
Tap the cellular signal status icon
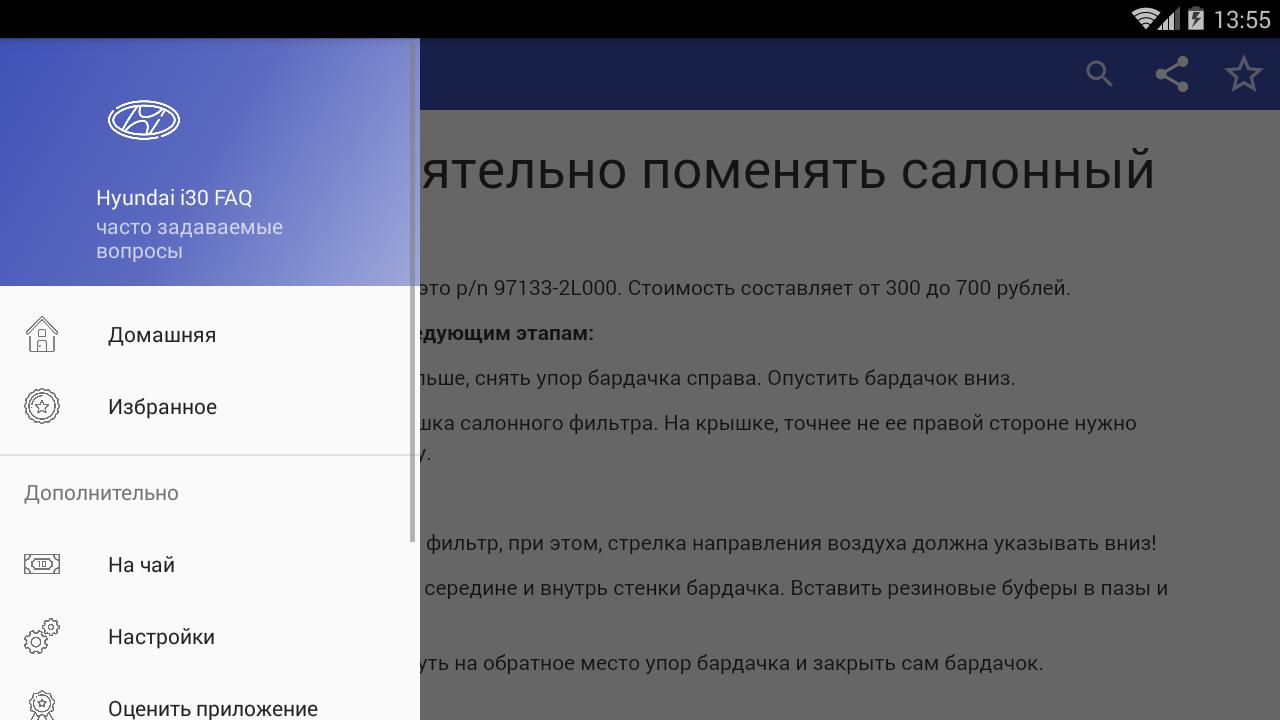coord(1168,18)
